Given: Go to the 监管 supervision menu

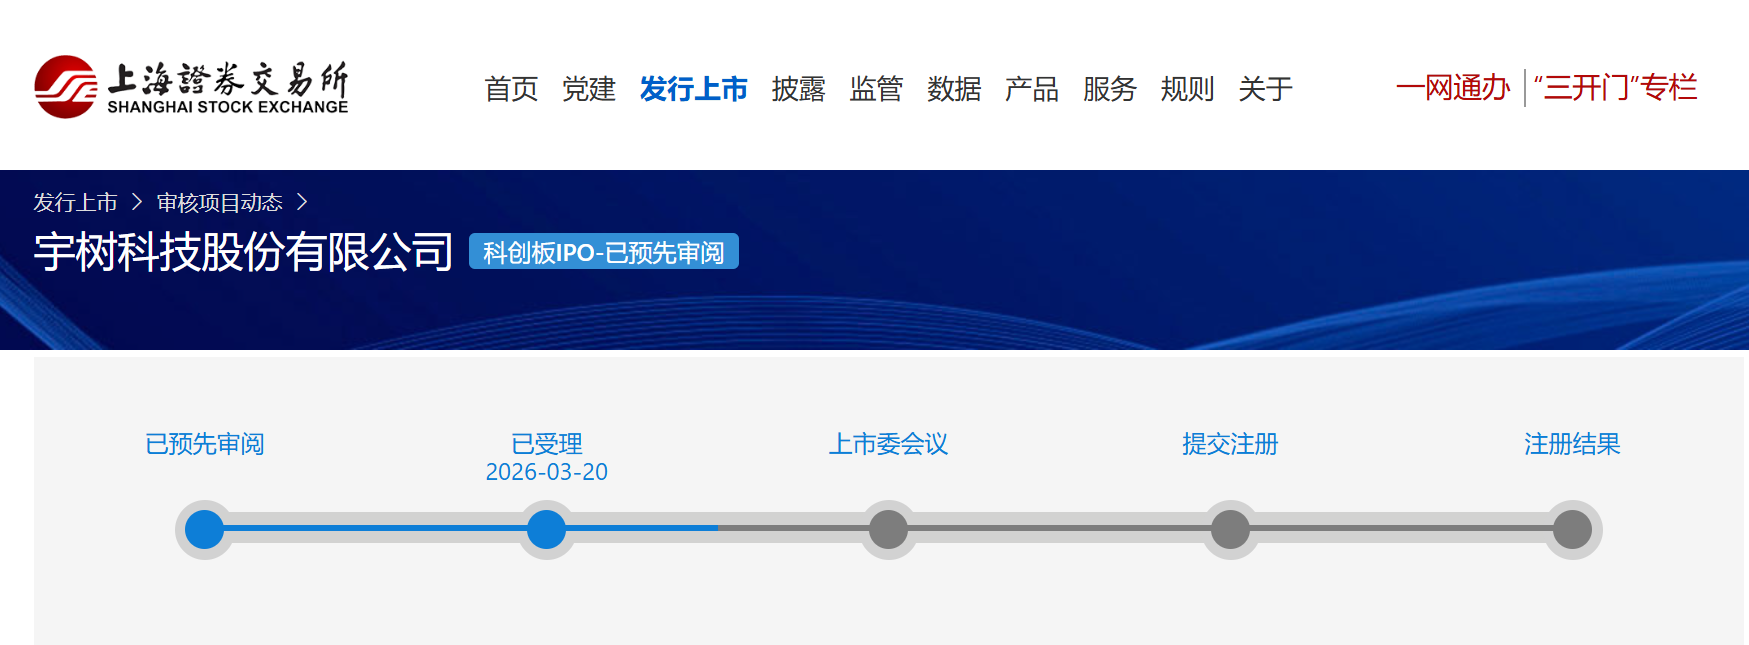Looking at the screenshot, I should click(x=876, y=89).
